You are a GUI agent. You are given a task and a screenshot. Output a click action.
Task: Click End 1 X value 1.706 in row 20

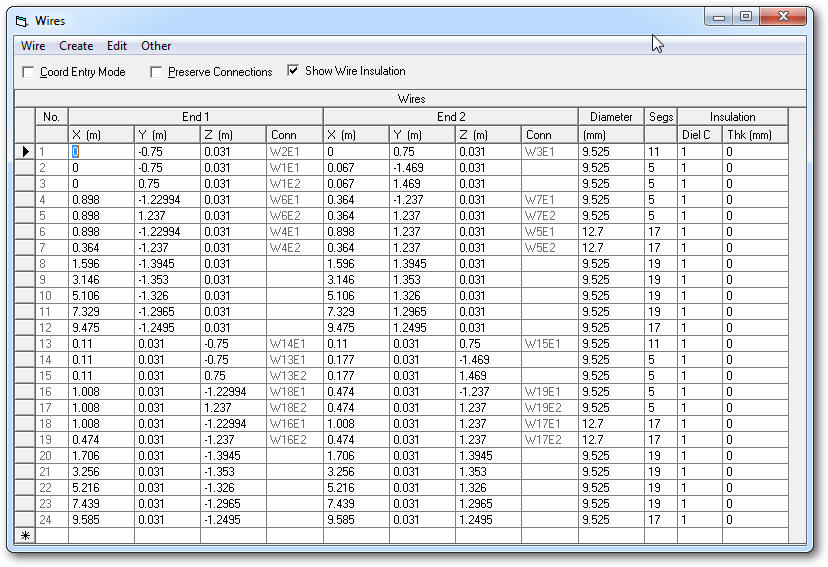[x=101, y=456]
